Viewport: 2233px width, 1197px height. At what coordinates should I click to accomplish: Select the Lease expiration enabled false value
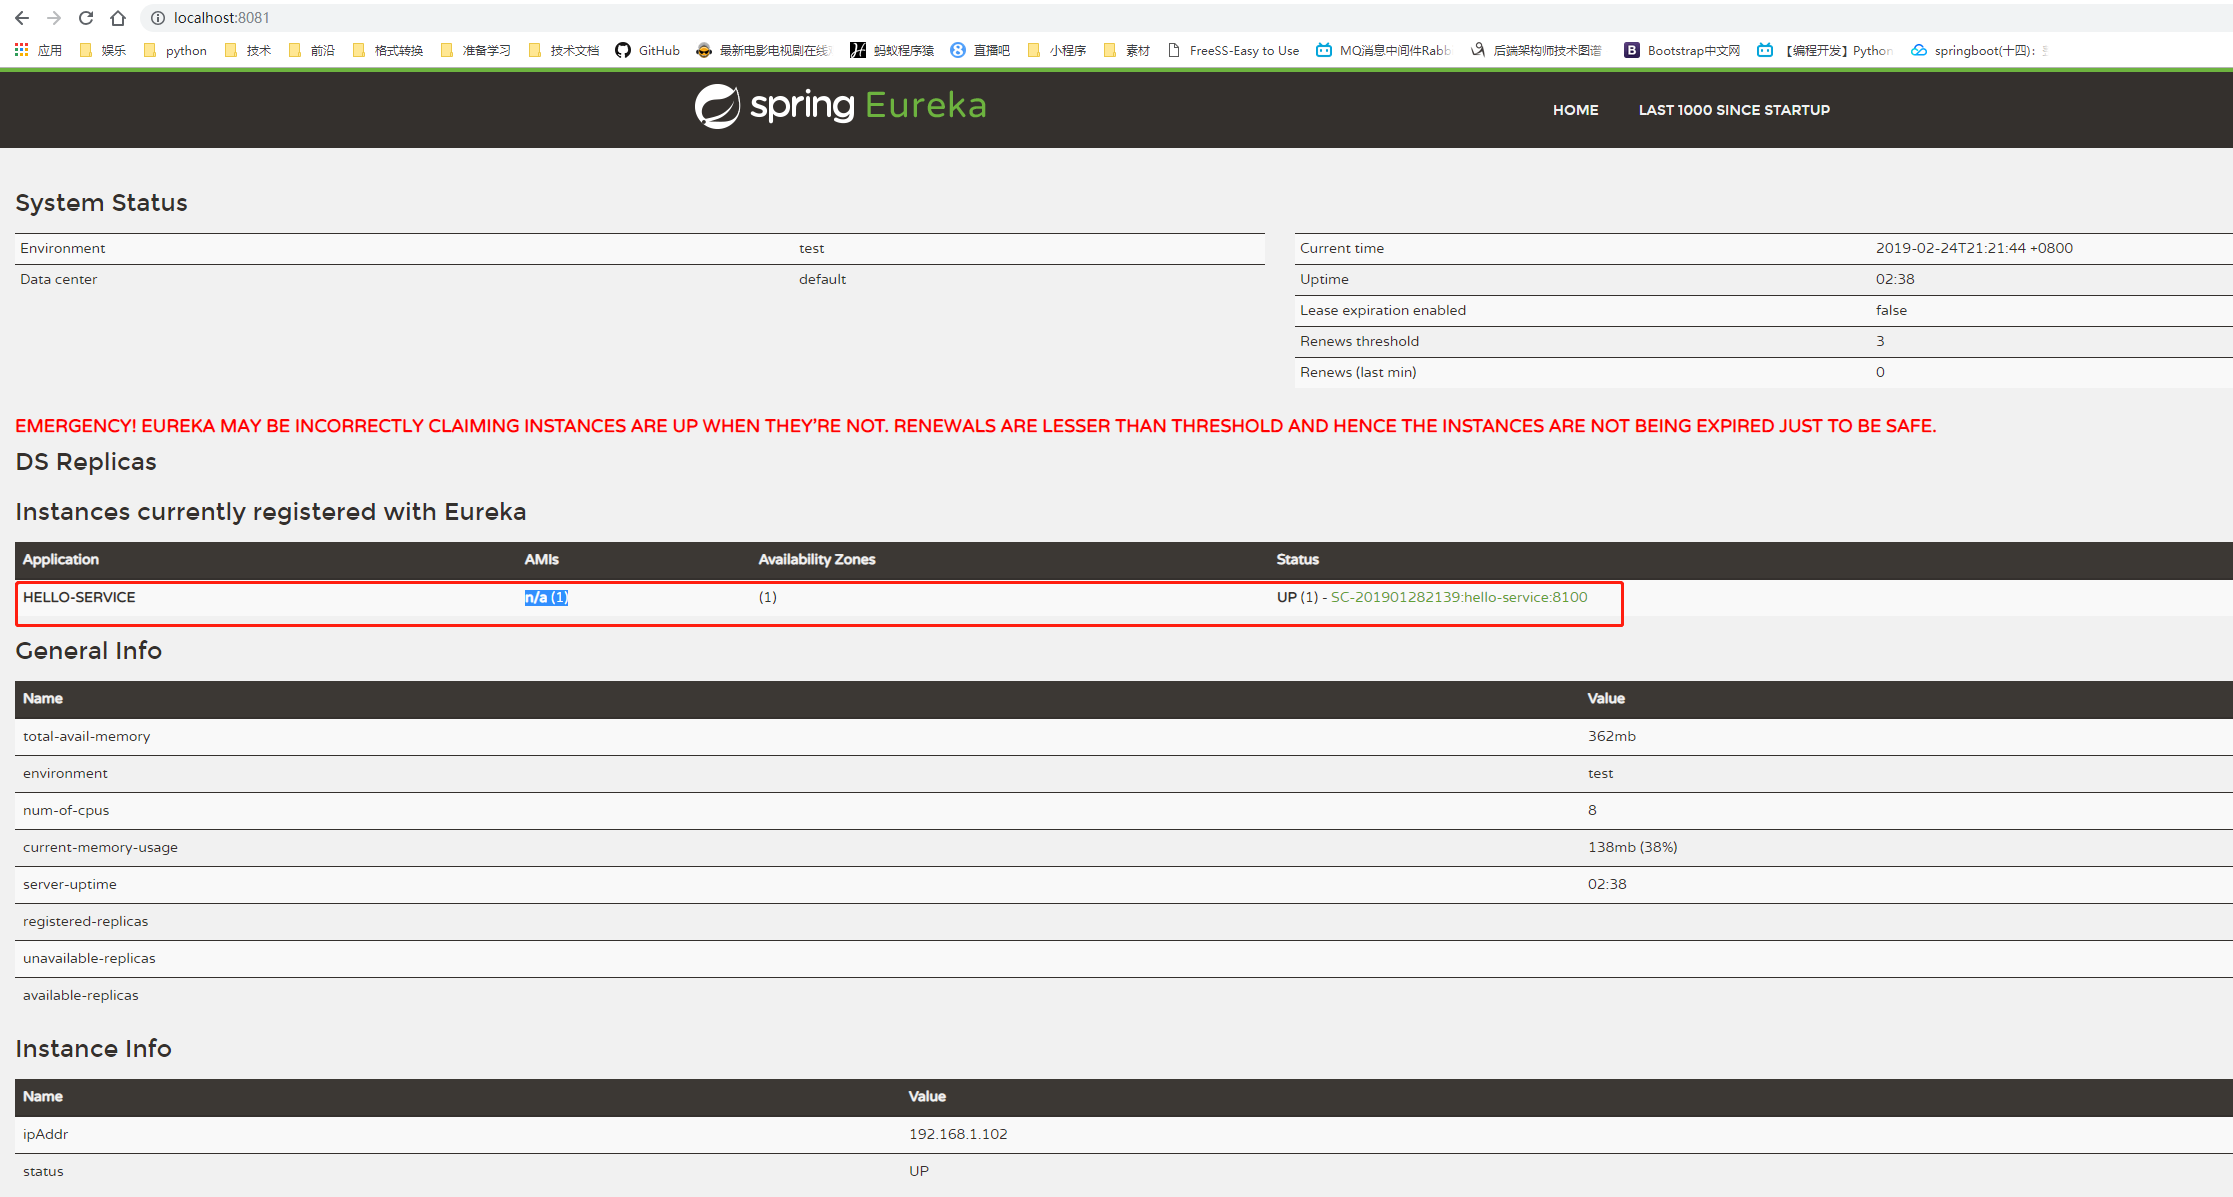[x=1891, y=310]
